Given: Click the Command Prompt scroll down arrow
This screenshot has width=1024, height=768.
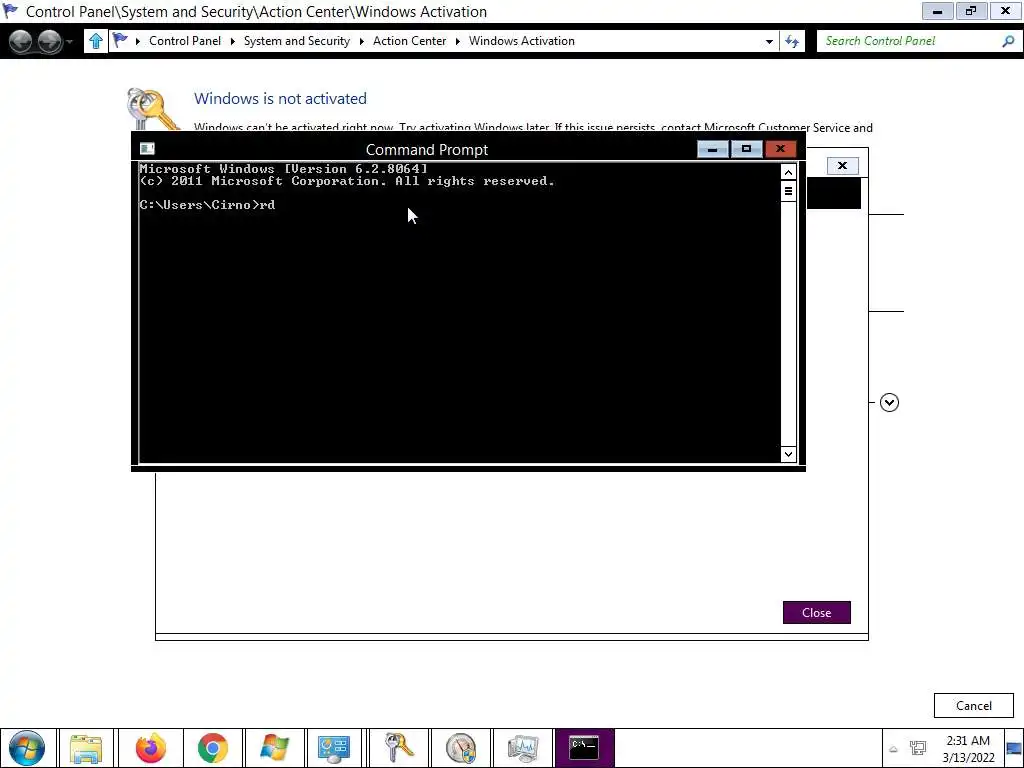Looking at the screenshot, I should coord(788,454).
